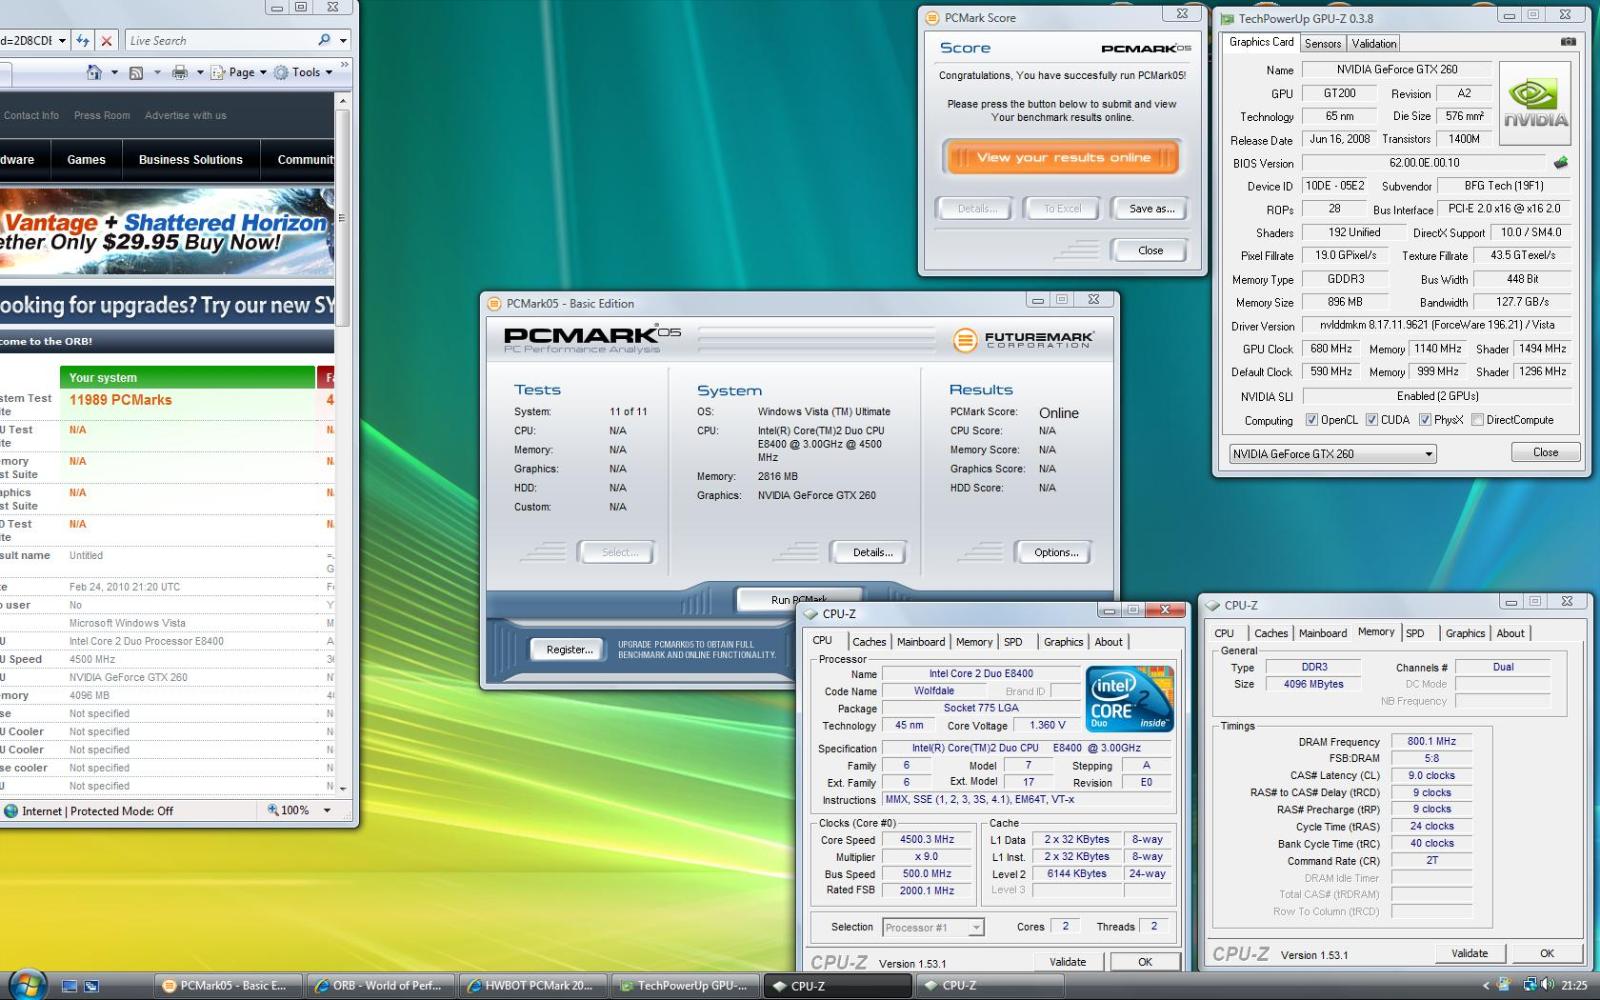This screenshot has width=1600, height=1000.
Task: Click Show Desktop quick launch icon
Action: pos(69,986)
